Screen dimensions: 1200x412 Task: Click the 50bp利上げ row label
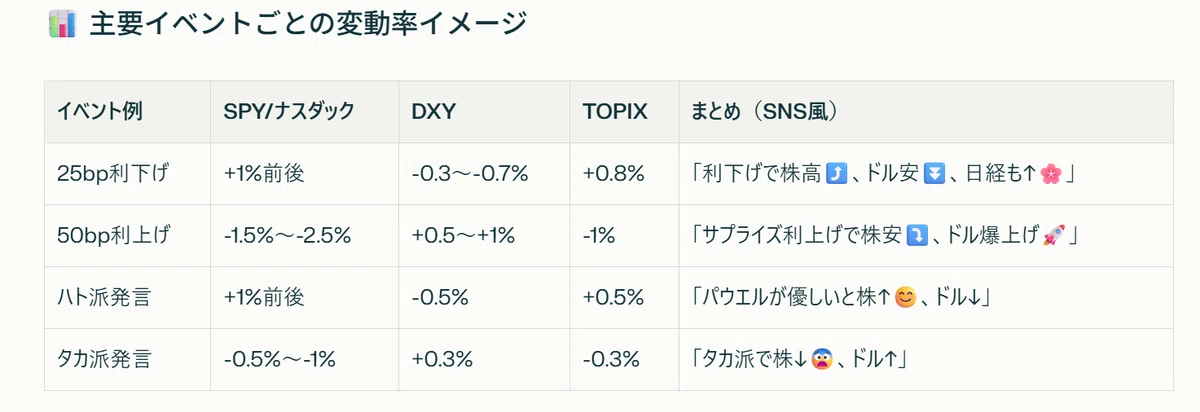pyautogui.click(x=113, y=236)
